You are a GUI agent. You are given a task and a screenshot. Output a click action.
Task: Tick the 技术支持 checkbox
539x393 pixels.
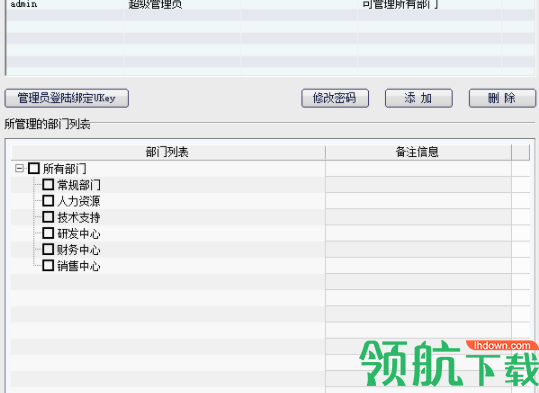click(x=48, y=217)
